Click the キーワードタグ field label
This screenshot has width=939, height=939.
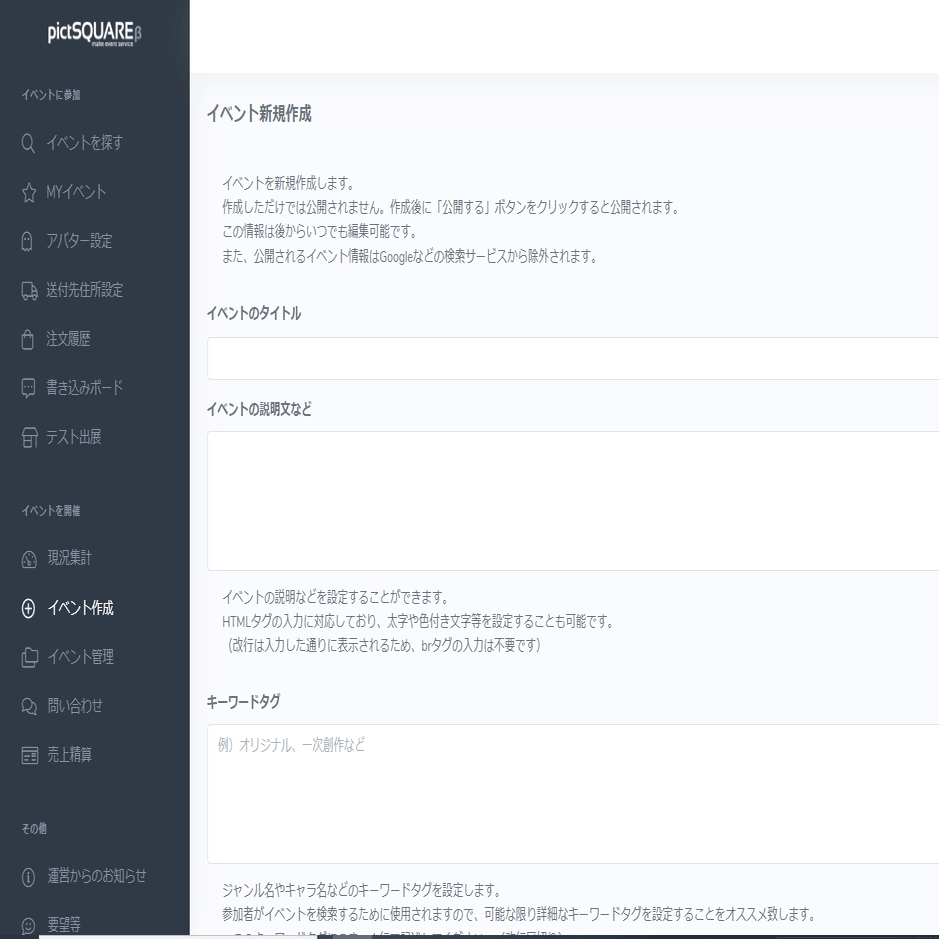[243, 702]
